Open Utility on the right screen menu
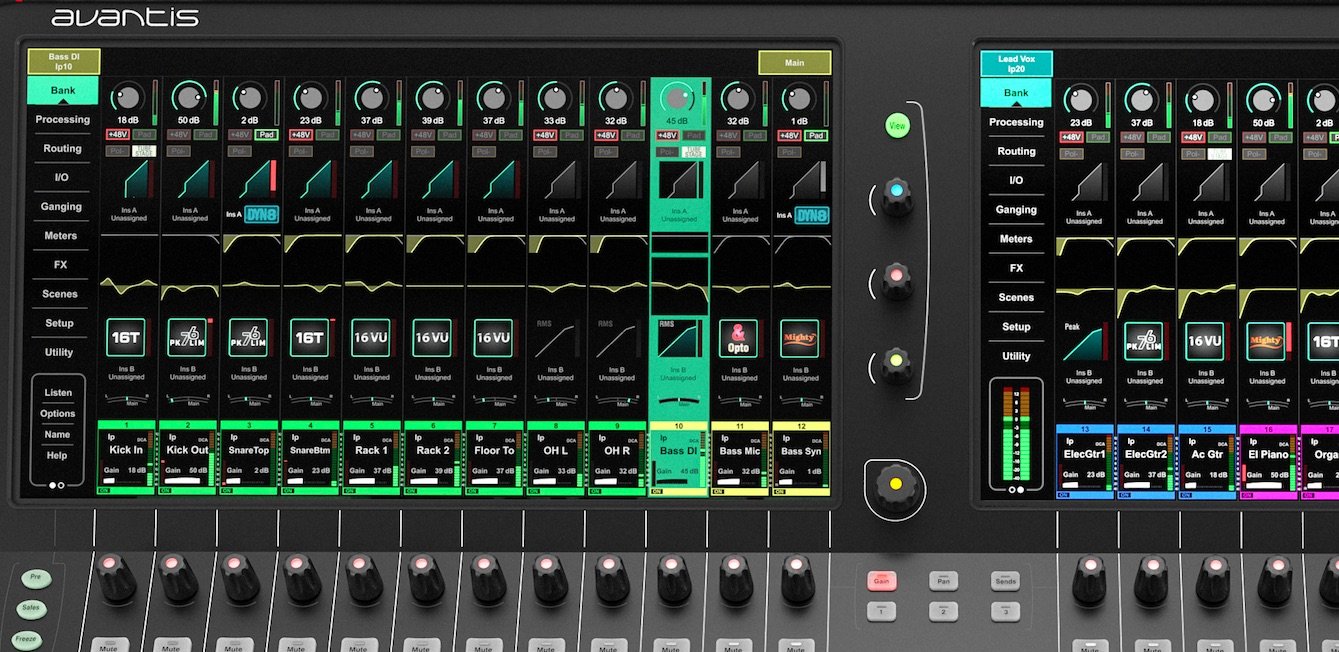Image resolution: width=1339 pixels, height=652 pixels. [1016, 356]
